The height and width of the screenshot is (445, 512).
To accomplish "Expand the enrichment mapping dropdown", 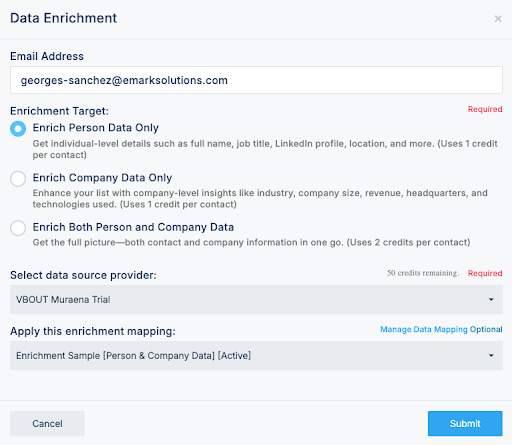I will click(256, 355).
